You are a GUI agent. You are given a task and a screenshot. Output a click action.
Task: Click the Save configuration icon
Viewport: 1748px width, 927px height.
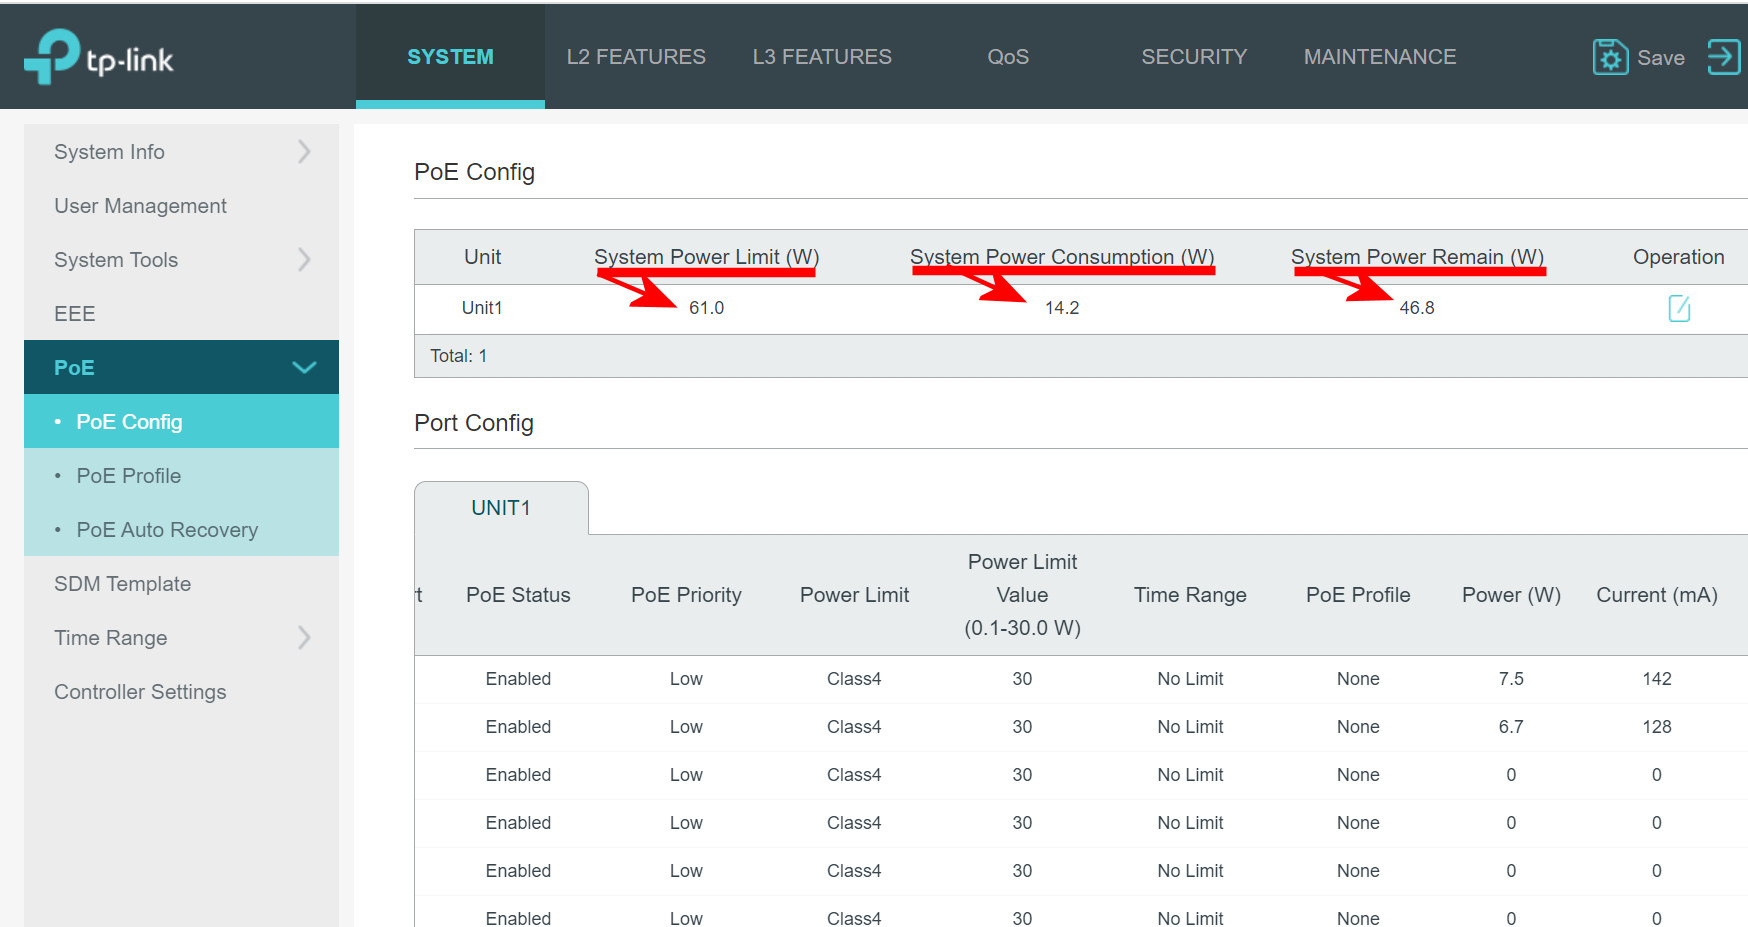1610,57
